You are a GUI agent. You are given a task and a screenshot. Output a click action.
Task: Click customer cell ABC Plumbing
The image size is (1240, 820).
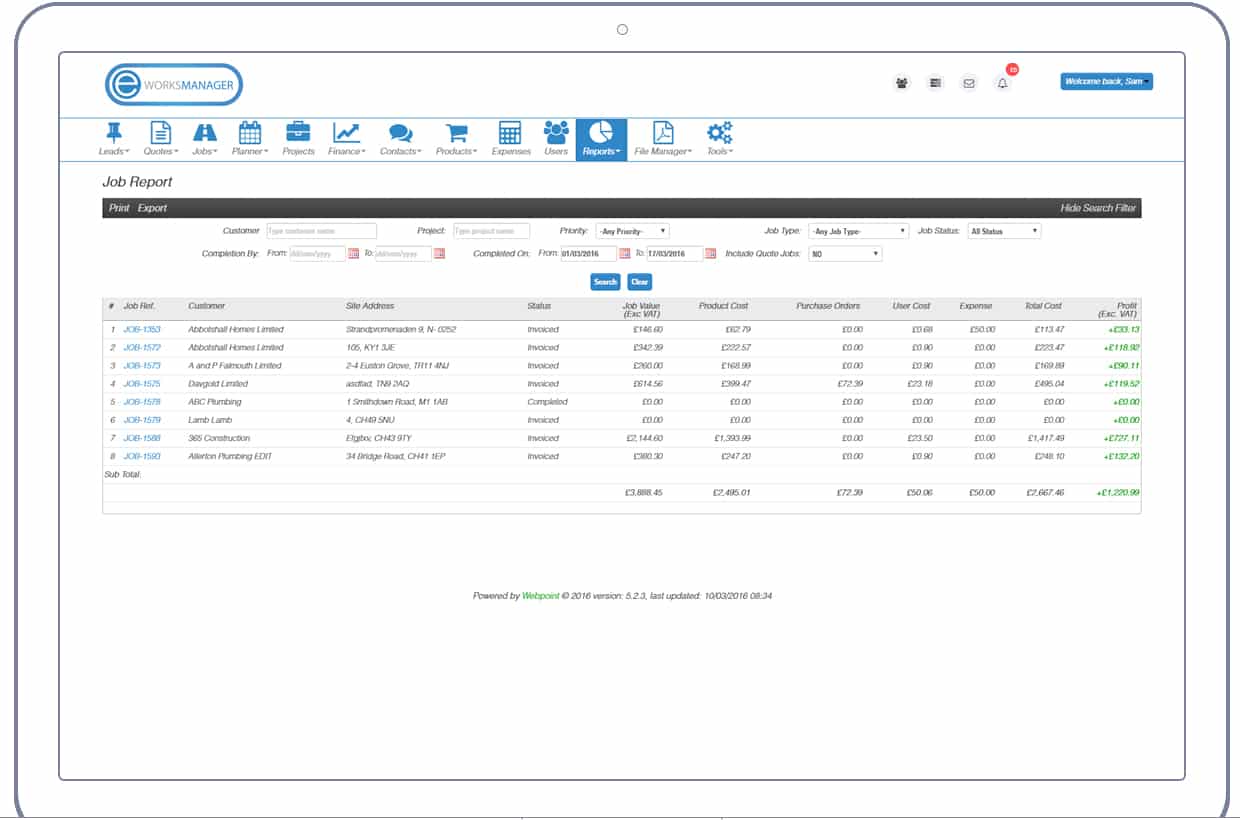(215, 402)
